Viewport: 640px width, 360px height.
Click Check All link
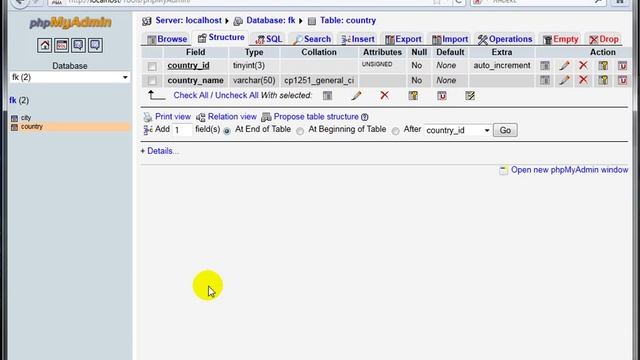click(x=191, y=96)
